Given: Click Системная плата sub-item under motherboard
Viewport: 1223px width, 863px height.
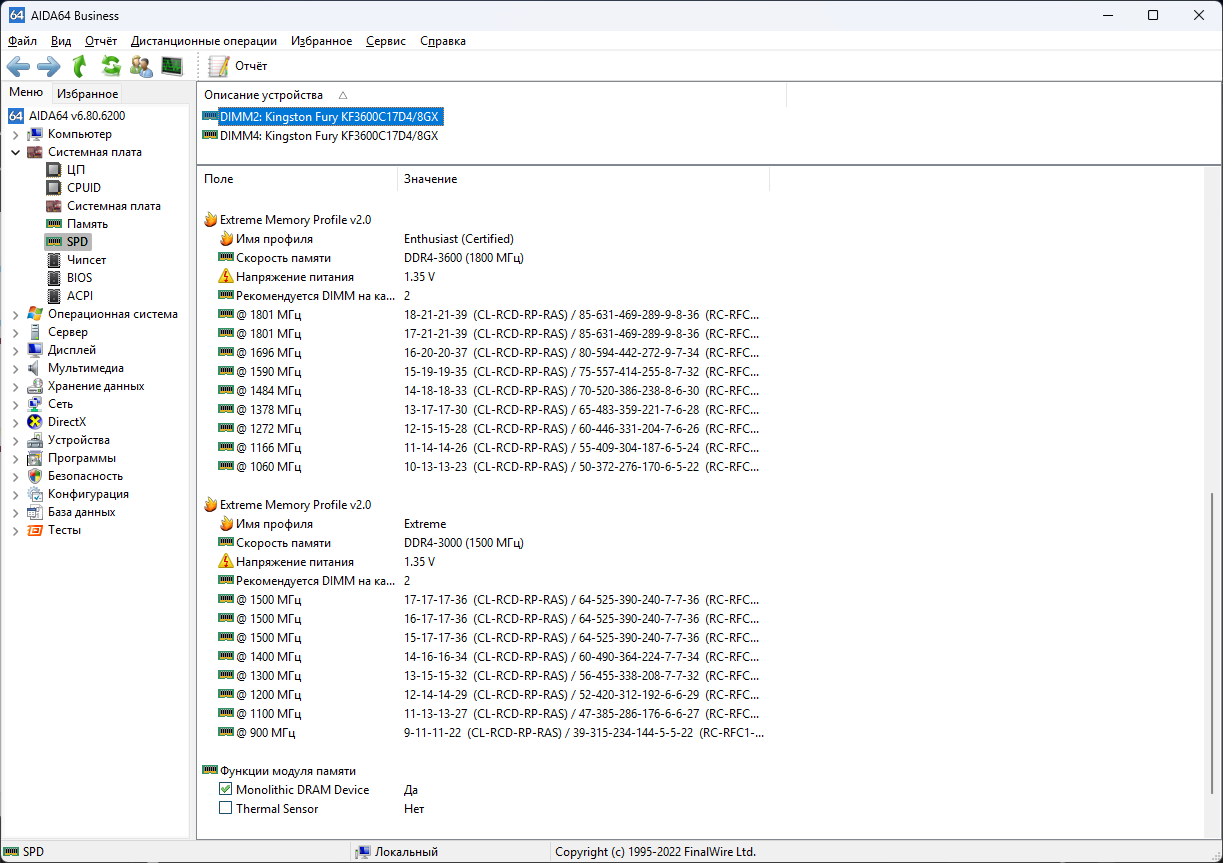Looking at the screenshot, I should click(113, 206).
